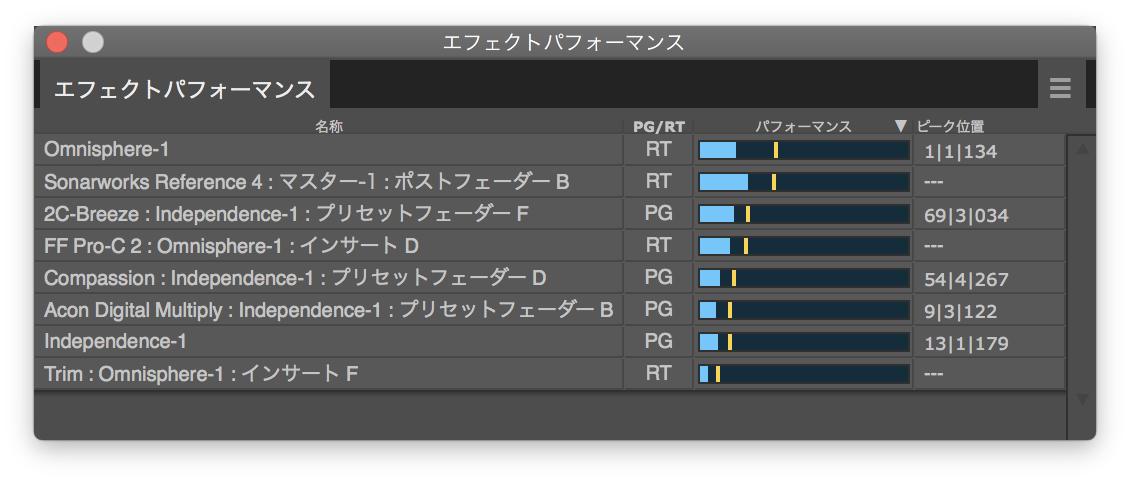
Task: Click the performance meter of Acon Digital Multiply
Action: [x=804, y=310]
